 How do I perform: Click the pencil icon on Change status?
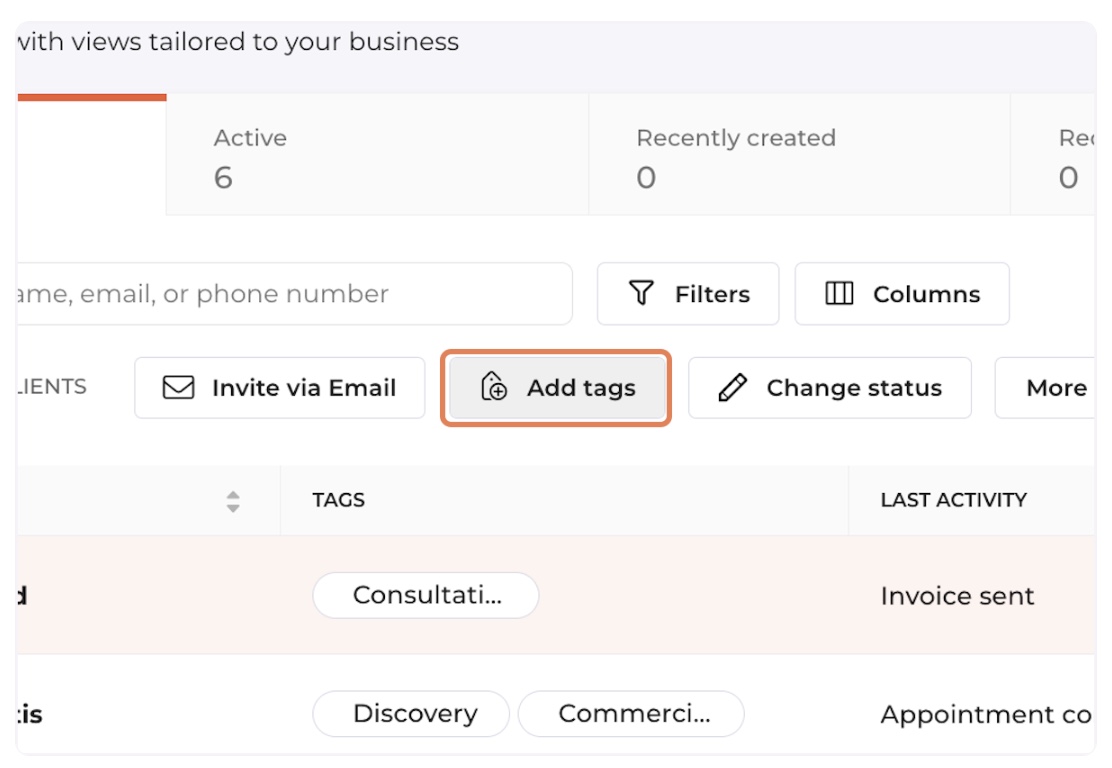[x=733, y=388]
